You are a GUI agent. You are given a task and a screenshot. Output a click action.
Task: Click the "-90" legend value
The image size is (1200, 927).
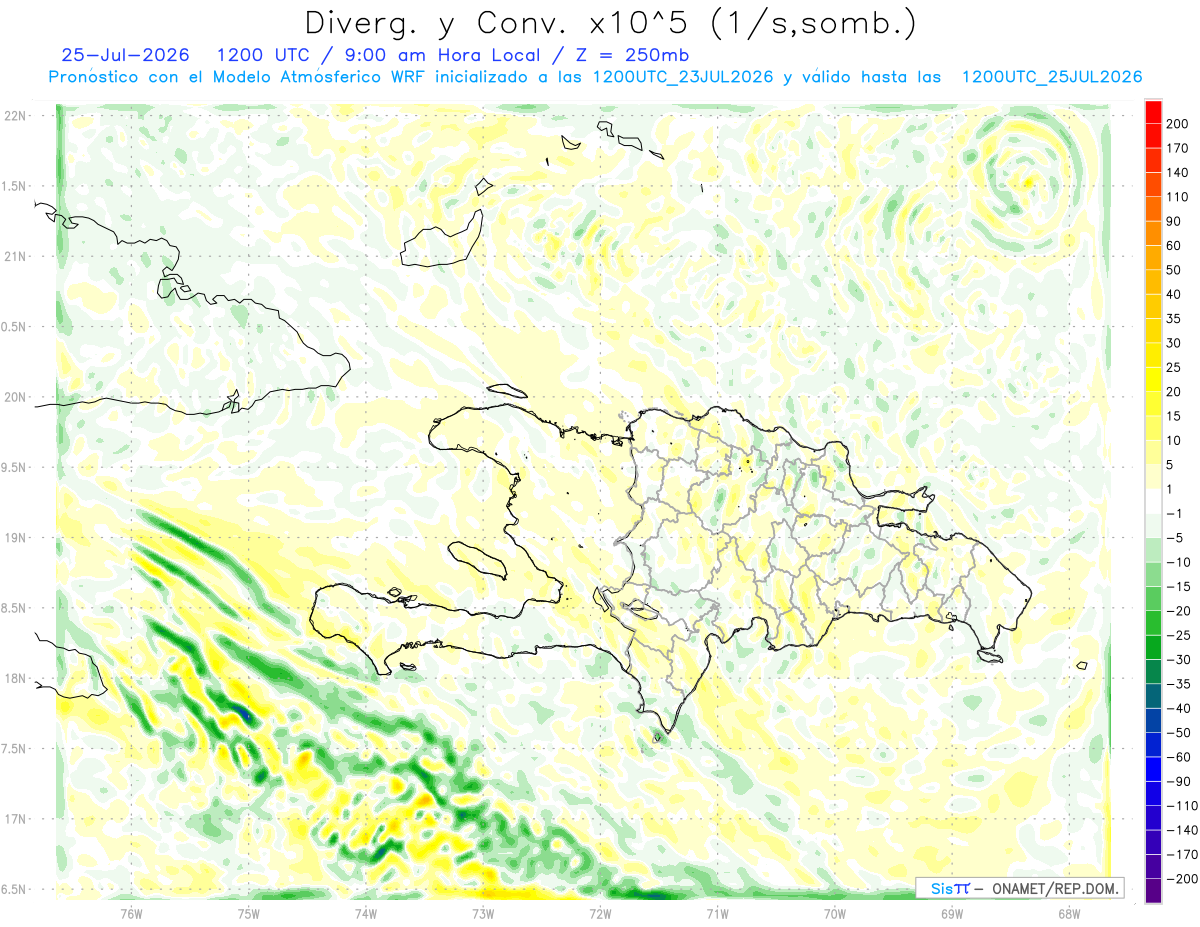pos(1178,781)
